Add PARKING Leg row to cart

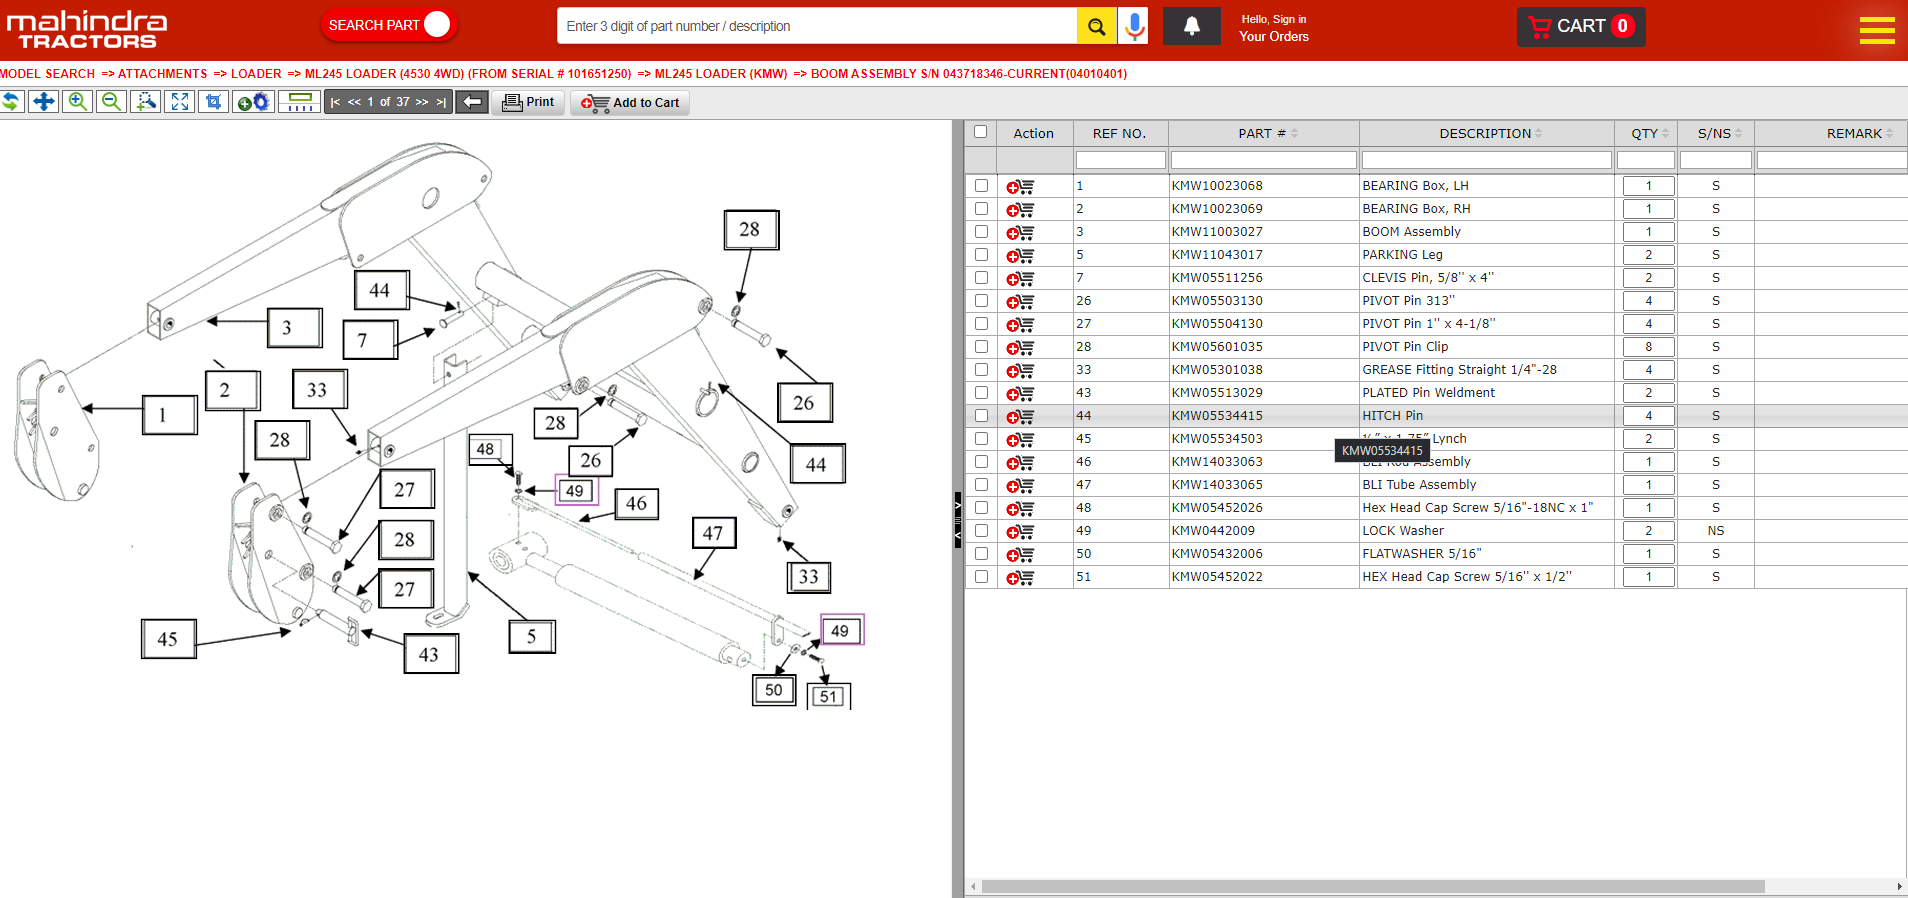pyautogui.click(x=1020, y=256)
